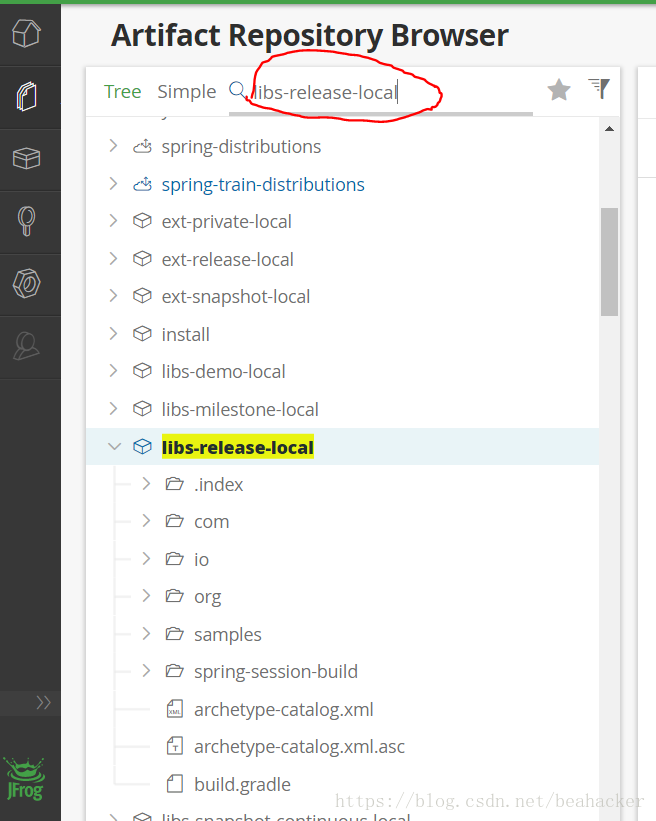Expand the .index folder
The image size is (656, 821).
click(x=146, y=484)
